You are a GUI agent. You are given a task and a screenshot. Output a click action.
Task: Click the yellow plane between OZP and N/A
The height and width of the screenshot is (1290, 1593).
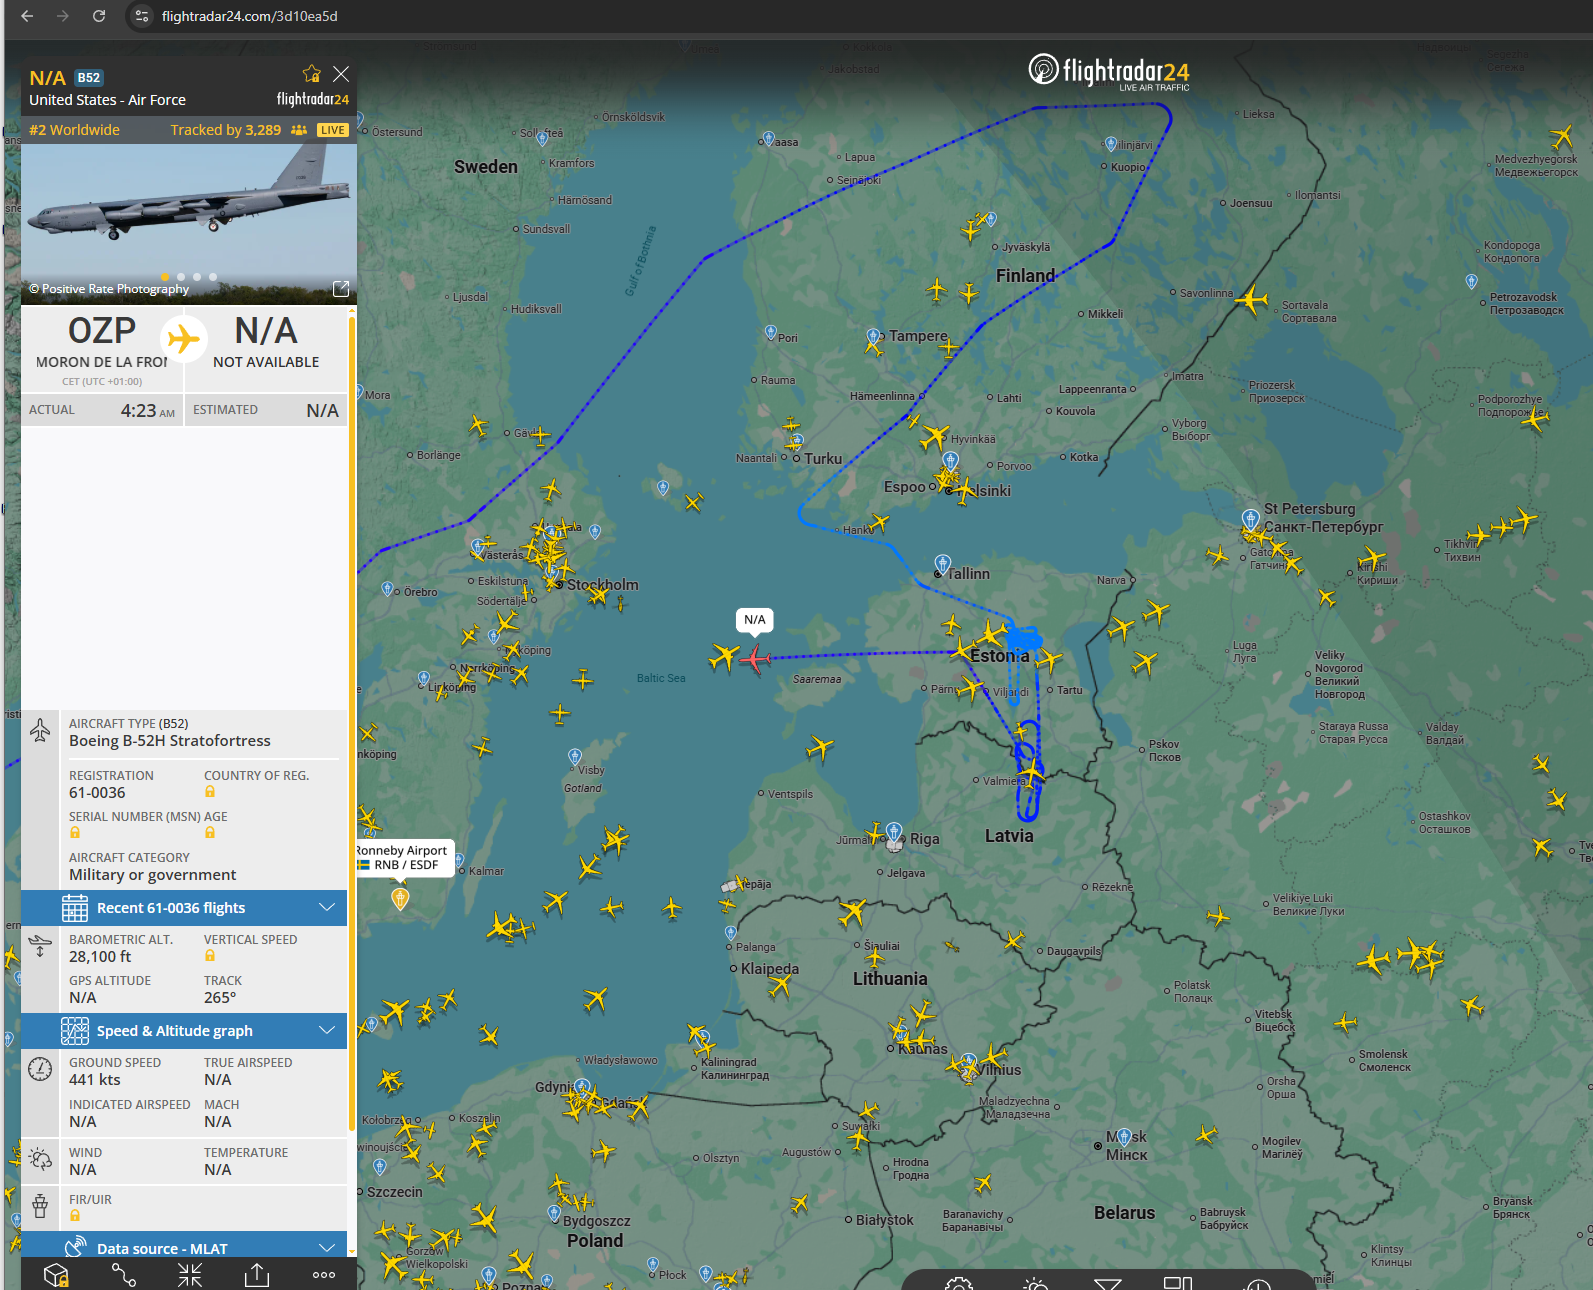pyautogui.click(x=183, y=339)
